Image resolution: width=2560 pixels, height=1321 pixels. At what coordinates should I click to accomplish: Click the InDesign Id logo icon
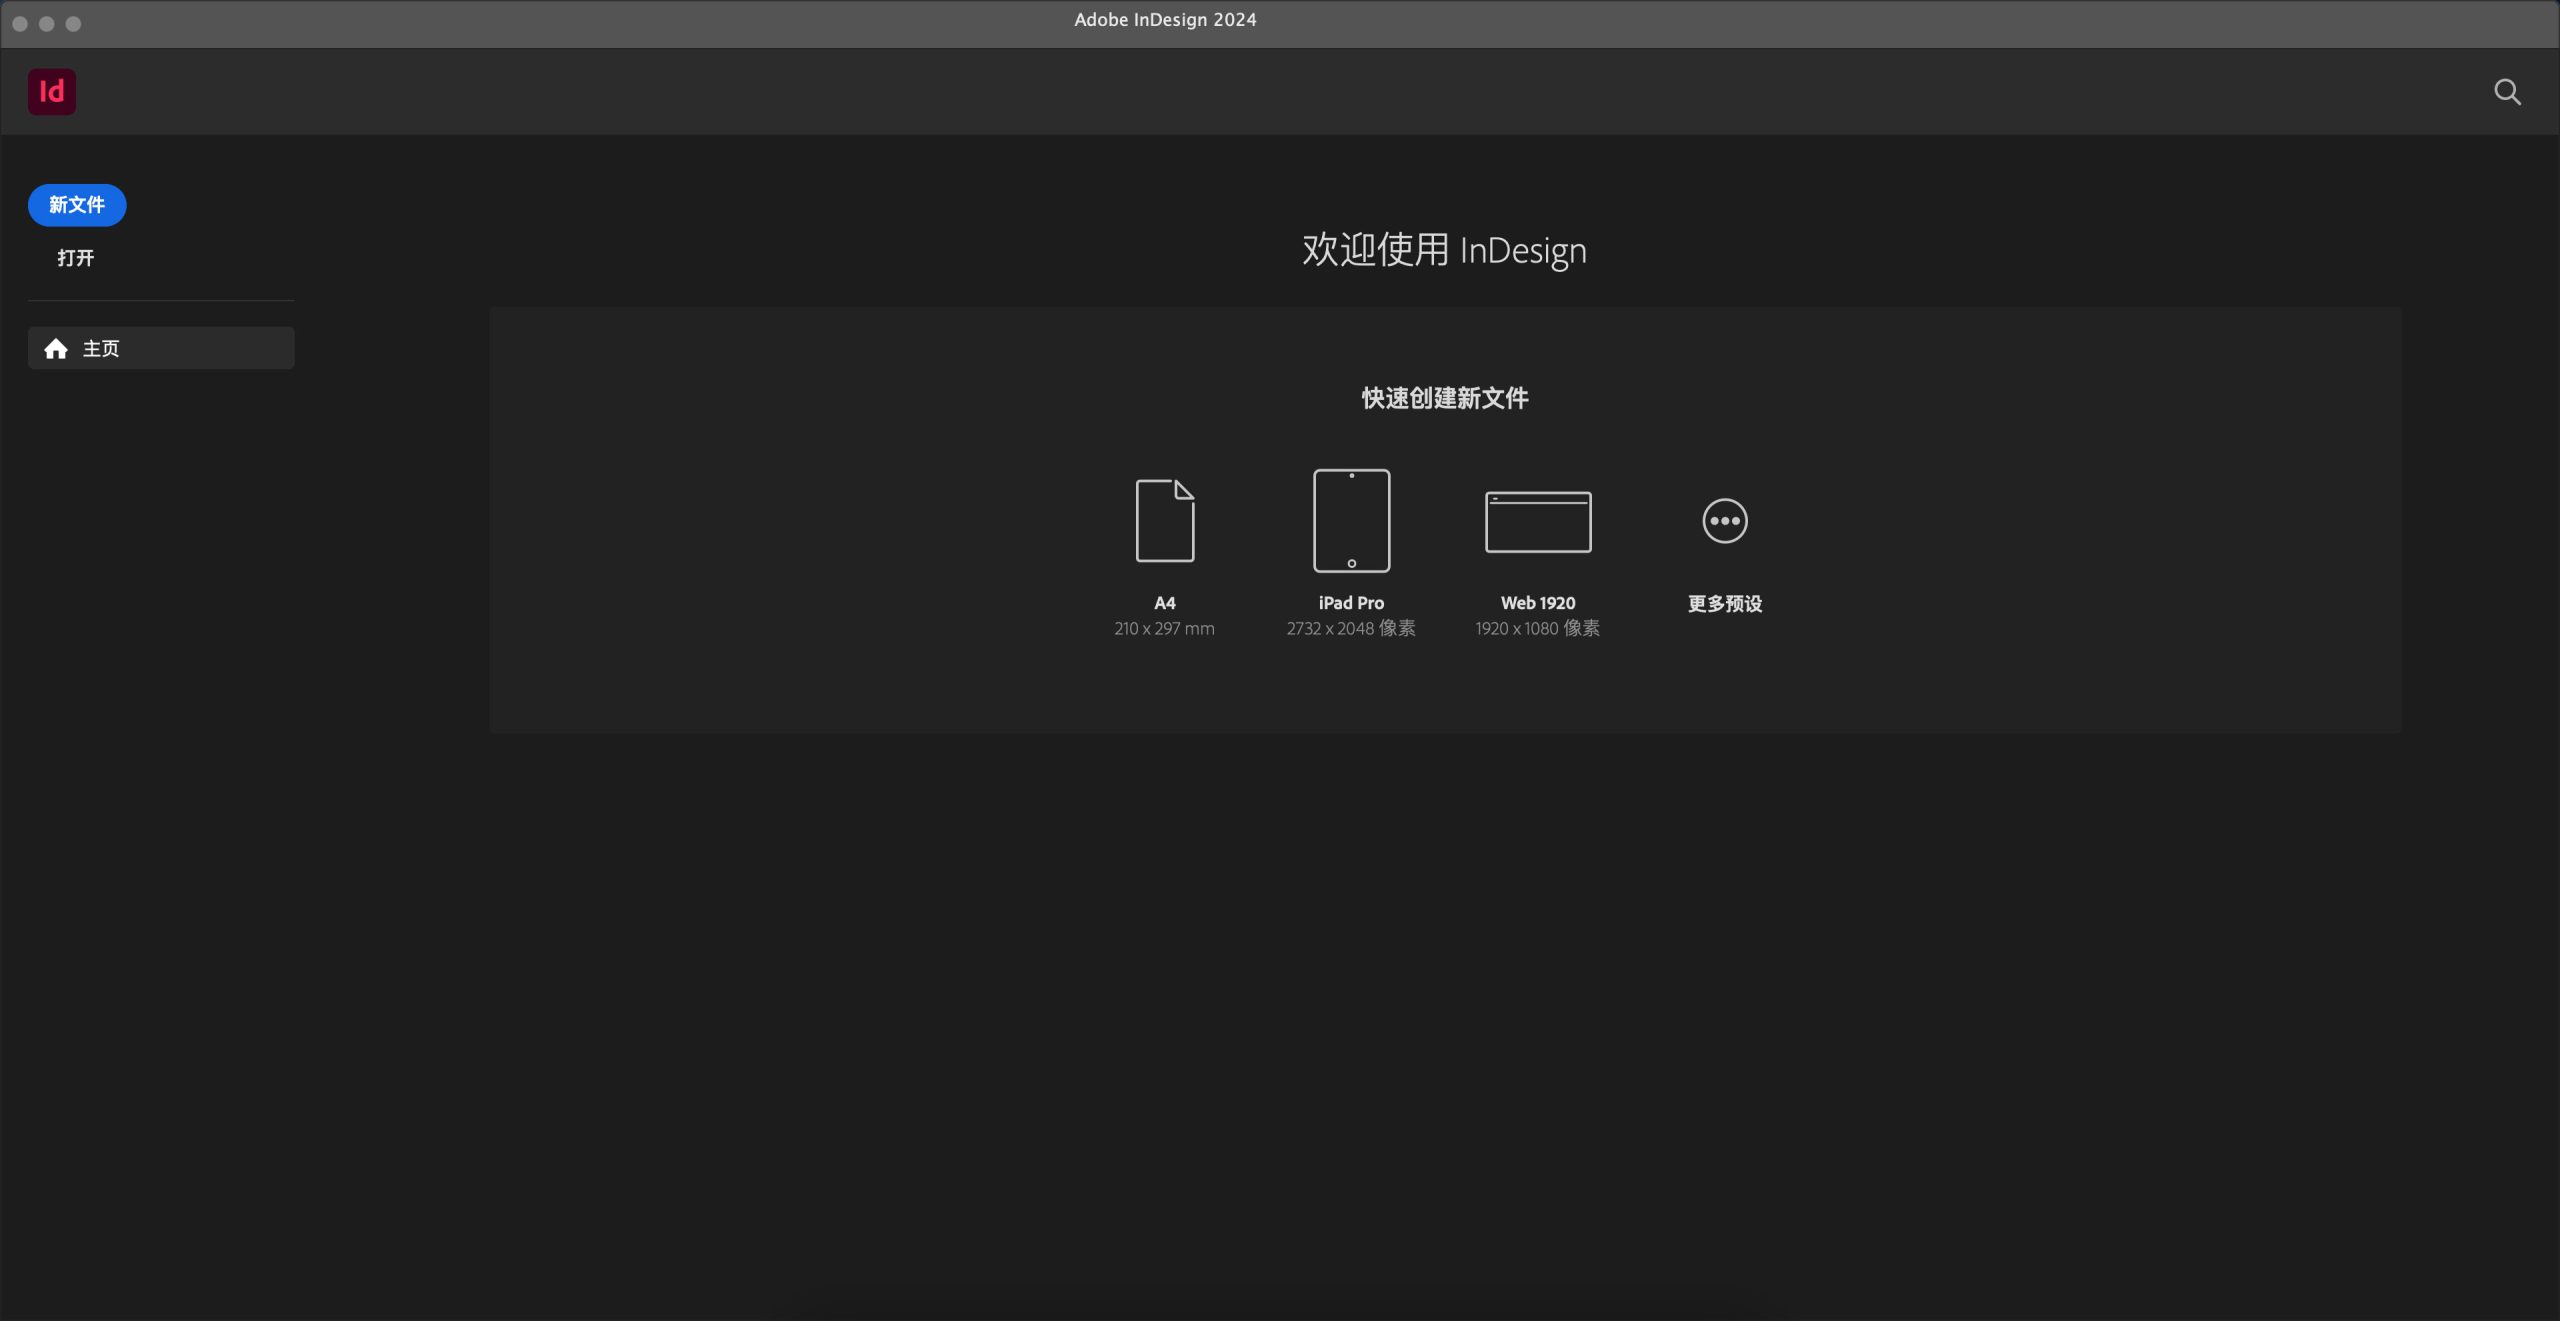click(x=52, y=92)
